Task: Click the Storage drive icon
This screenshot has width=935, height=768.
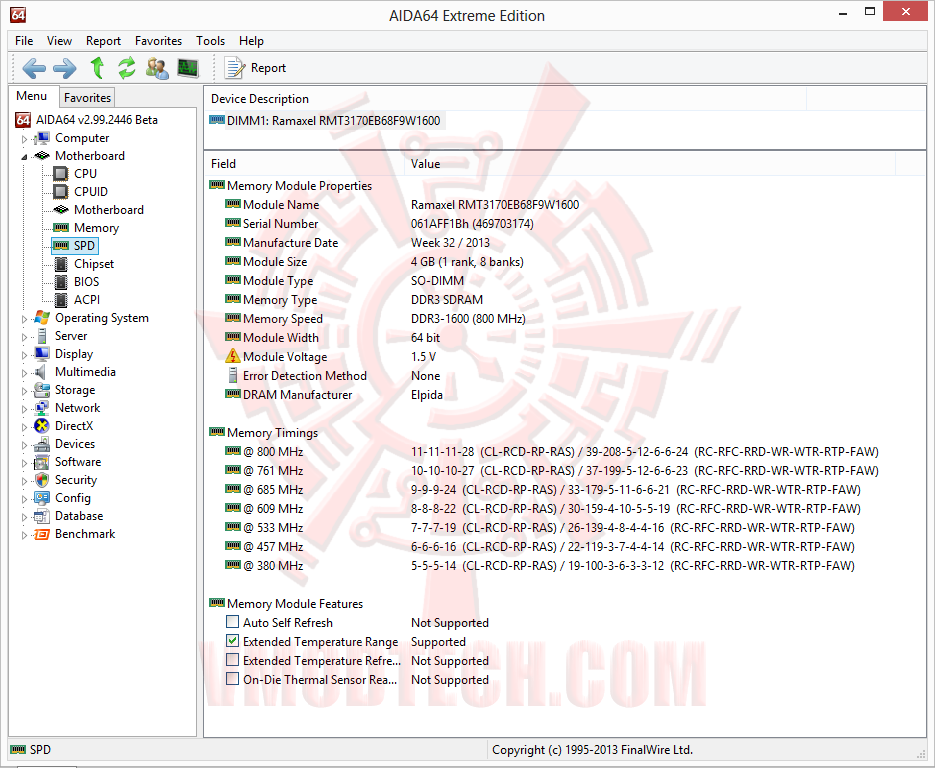Action: click(x=42, y=390)
